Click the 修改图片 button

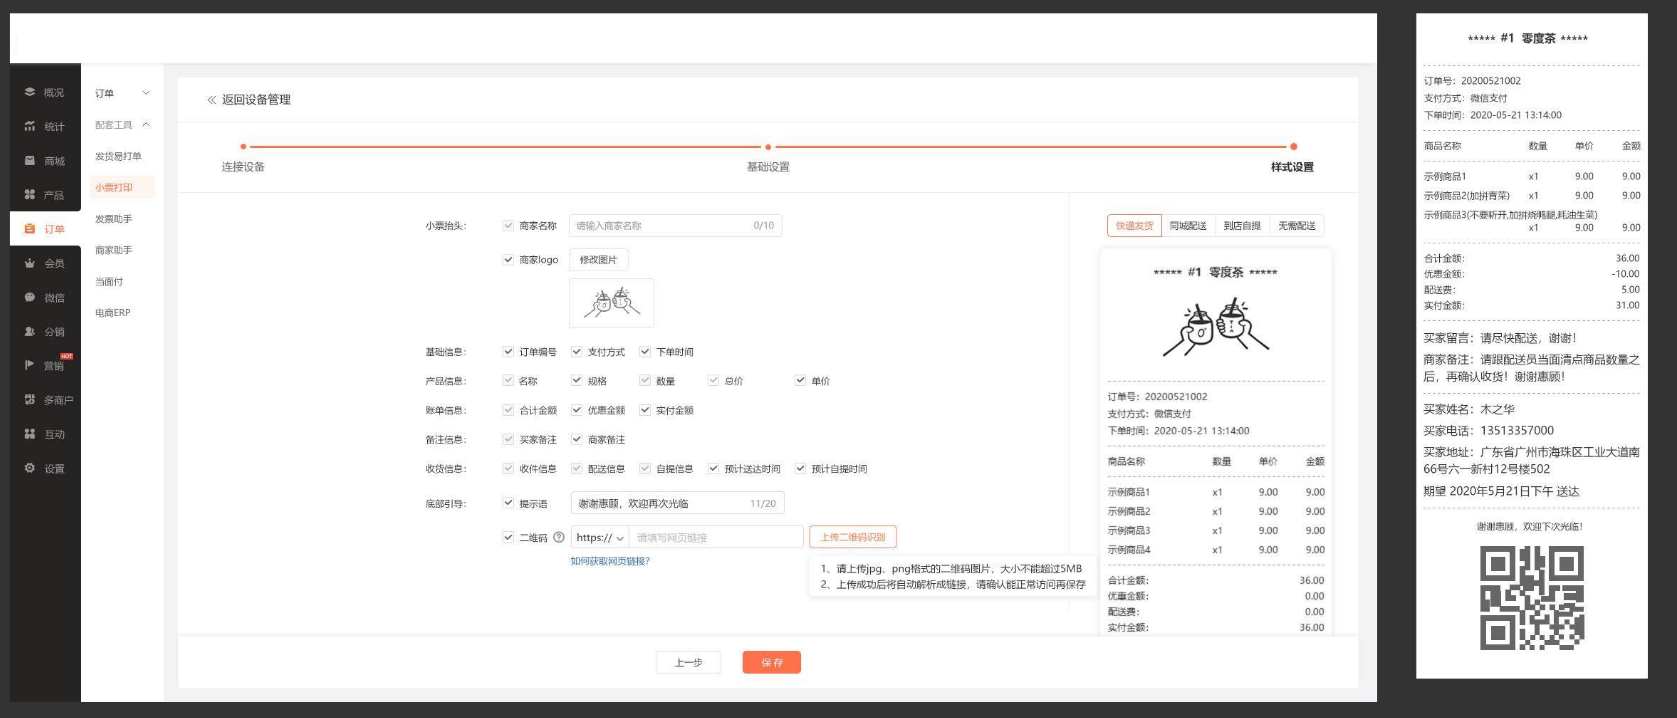[598, 260]
